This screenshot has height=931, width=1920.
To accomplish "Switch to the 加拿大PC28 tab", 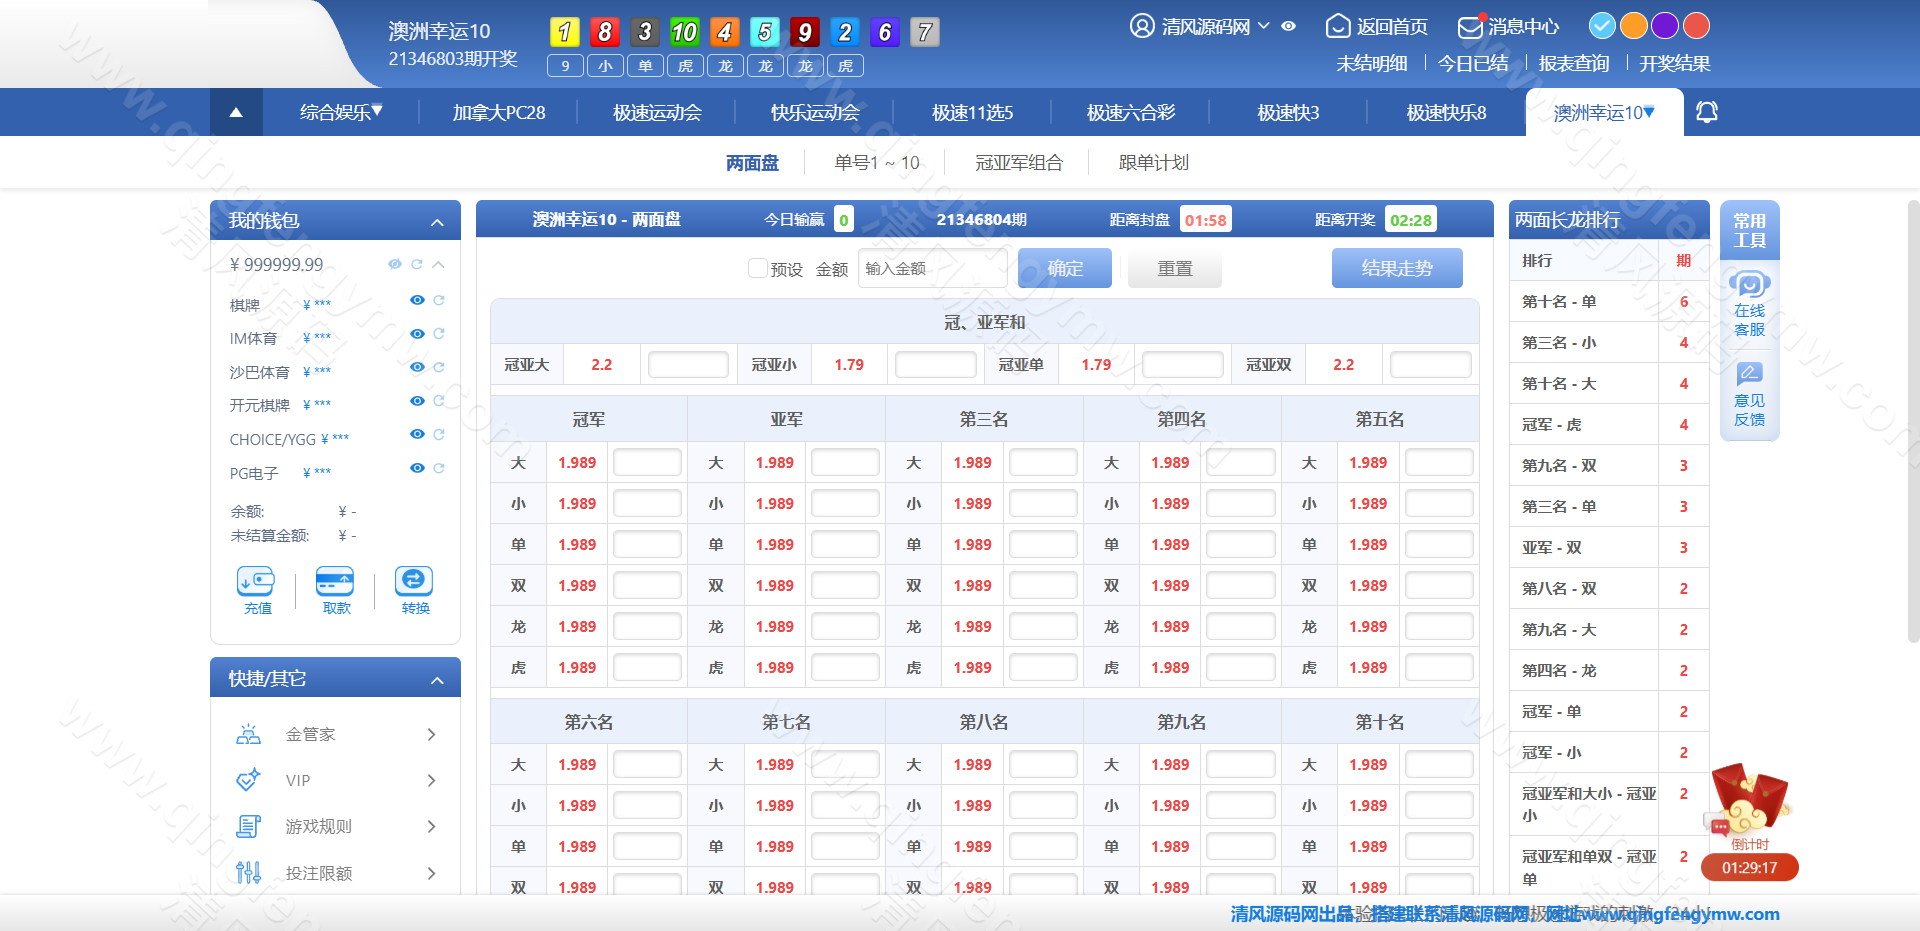I will tap(499, 112).
